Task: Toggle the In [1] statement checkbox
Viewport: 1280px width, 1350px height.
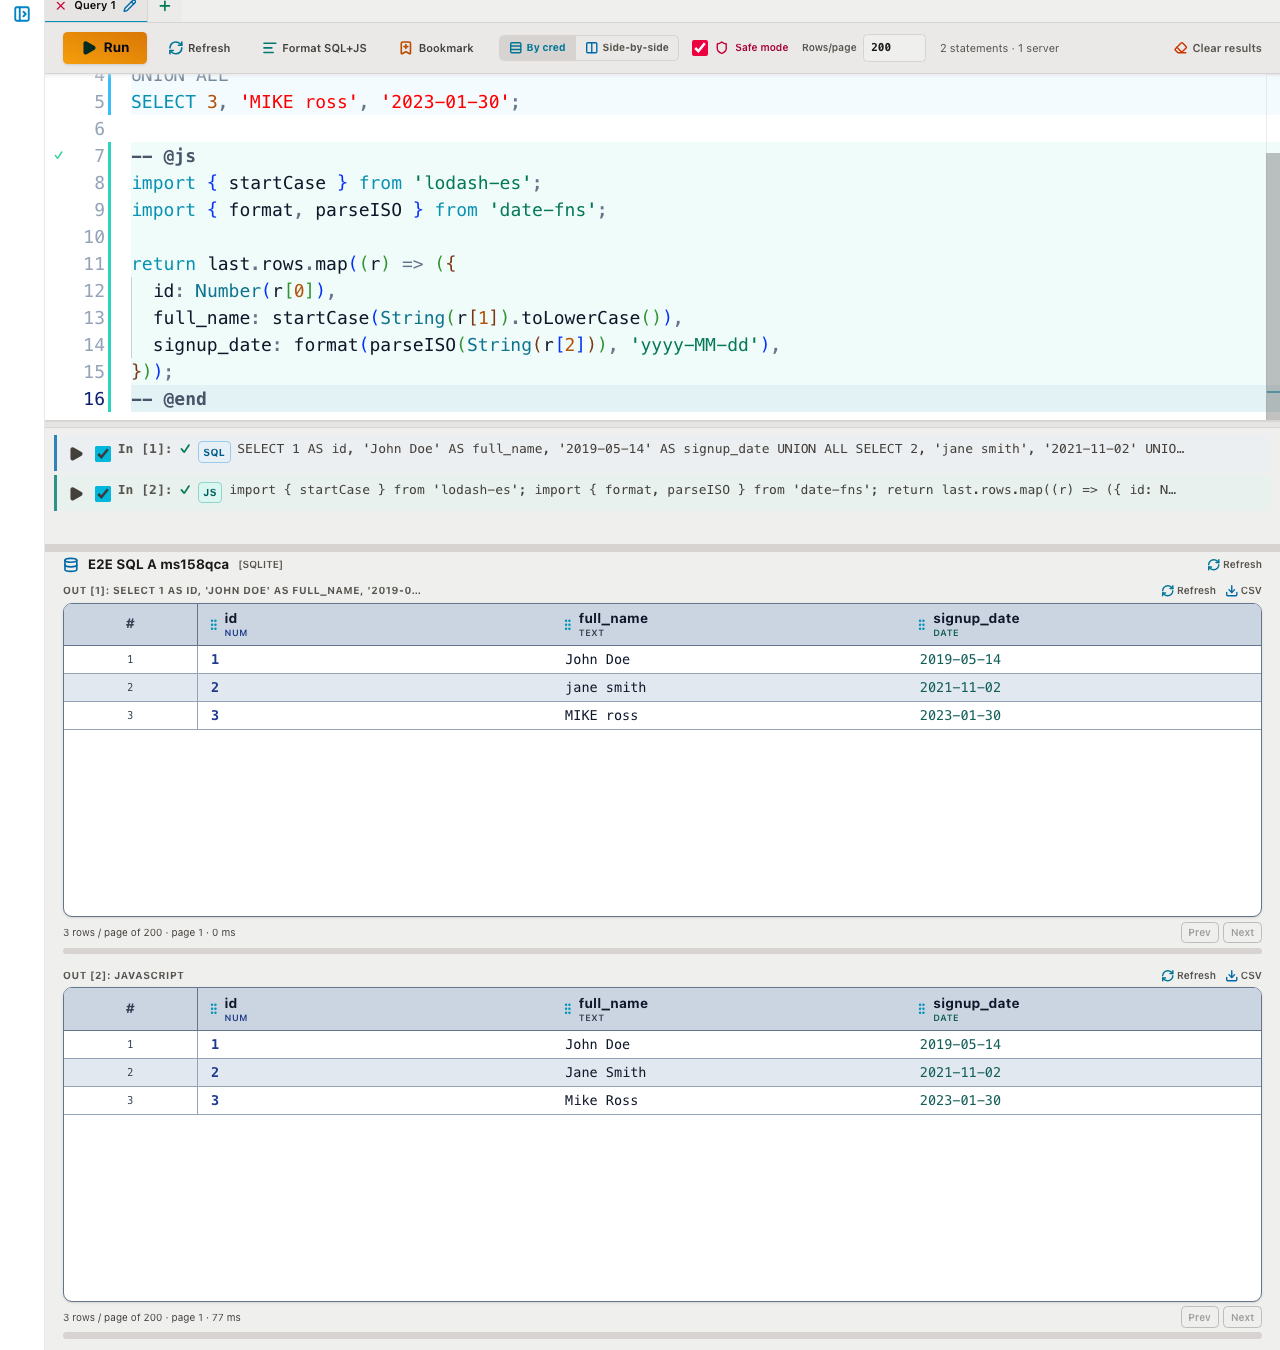Action: pos(102,454)
